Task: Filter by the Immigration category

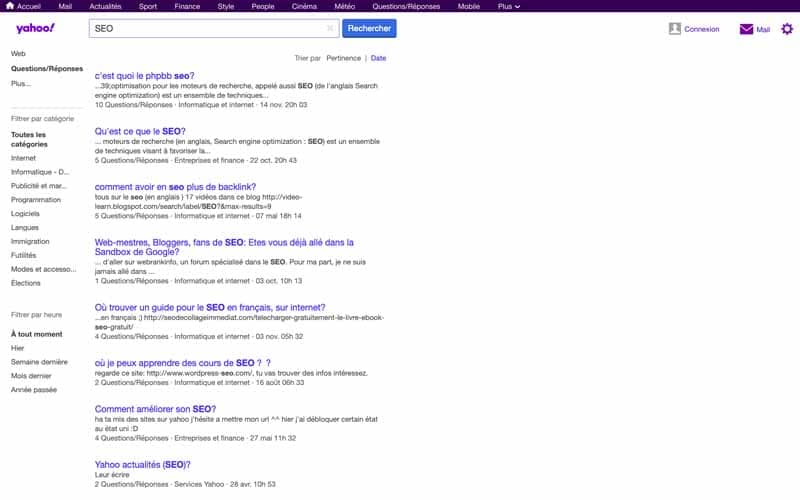Action: pos(30,241)
